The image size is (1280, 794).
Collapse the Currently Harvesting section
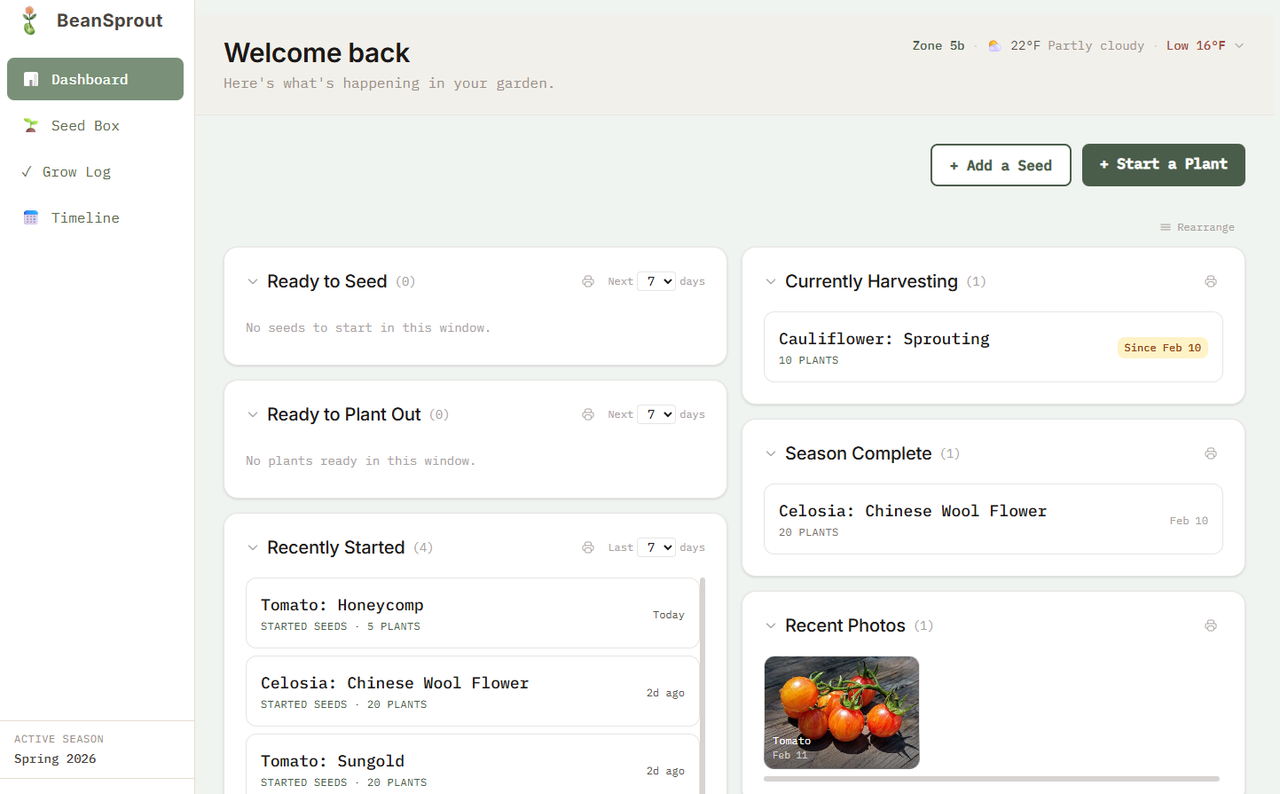coord(770,282)
